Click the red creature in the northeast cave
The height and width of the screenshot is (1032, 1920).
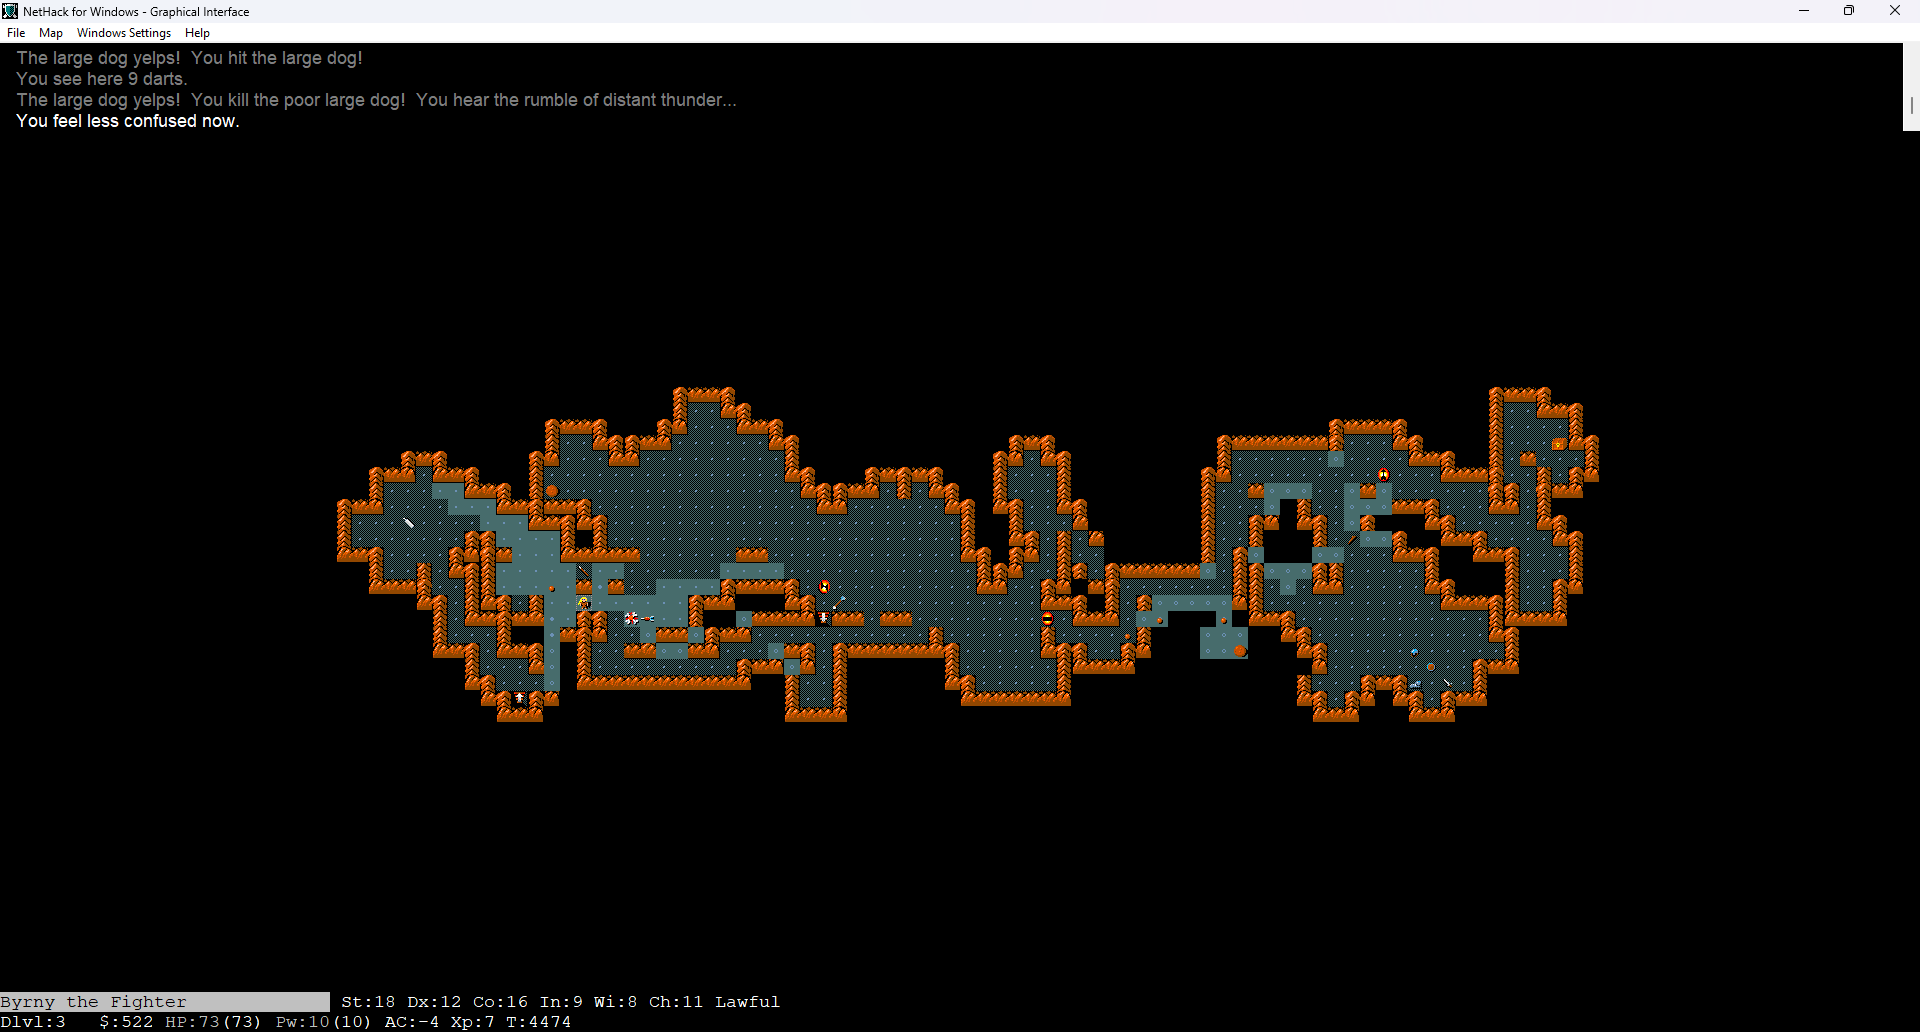tap(1384, 475)
